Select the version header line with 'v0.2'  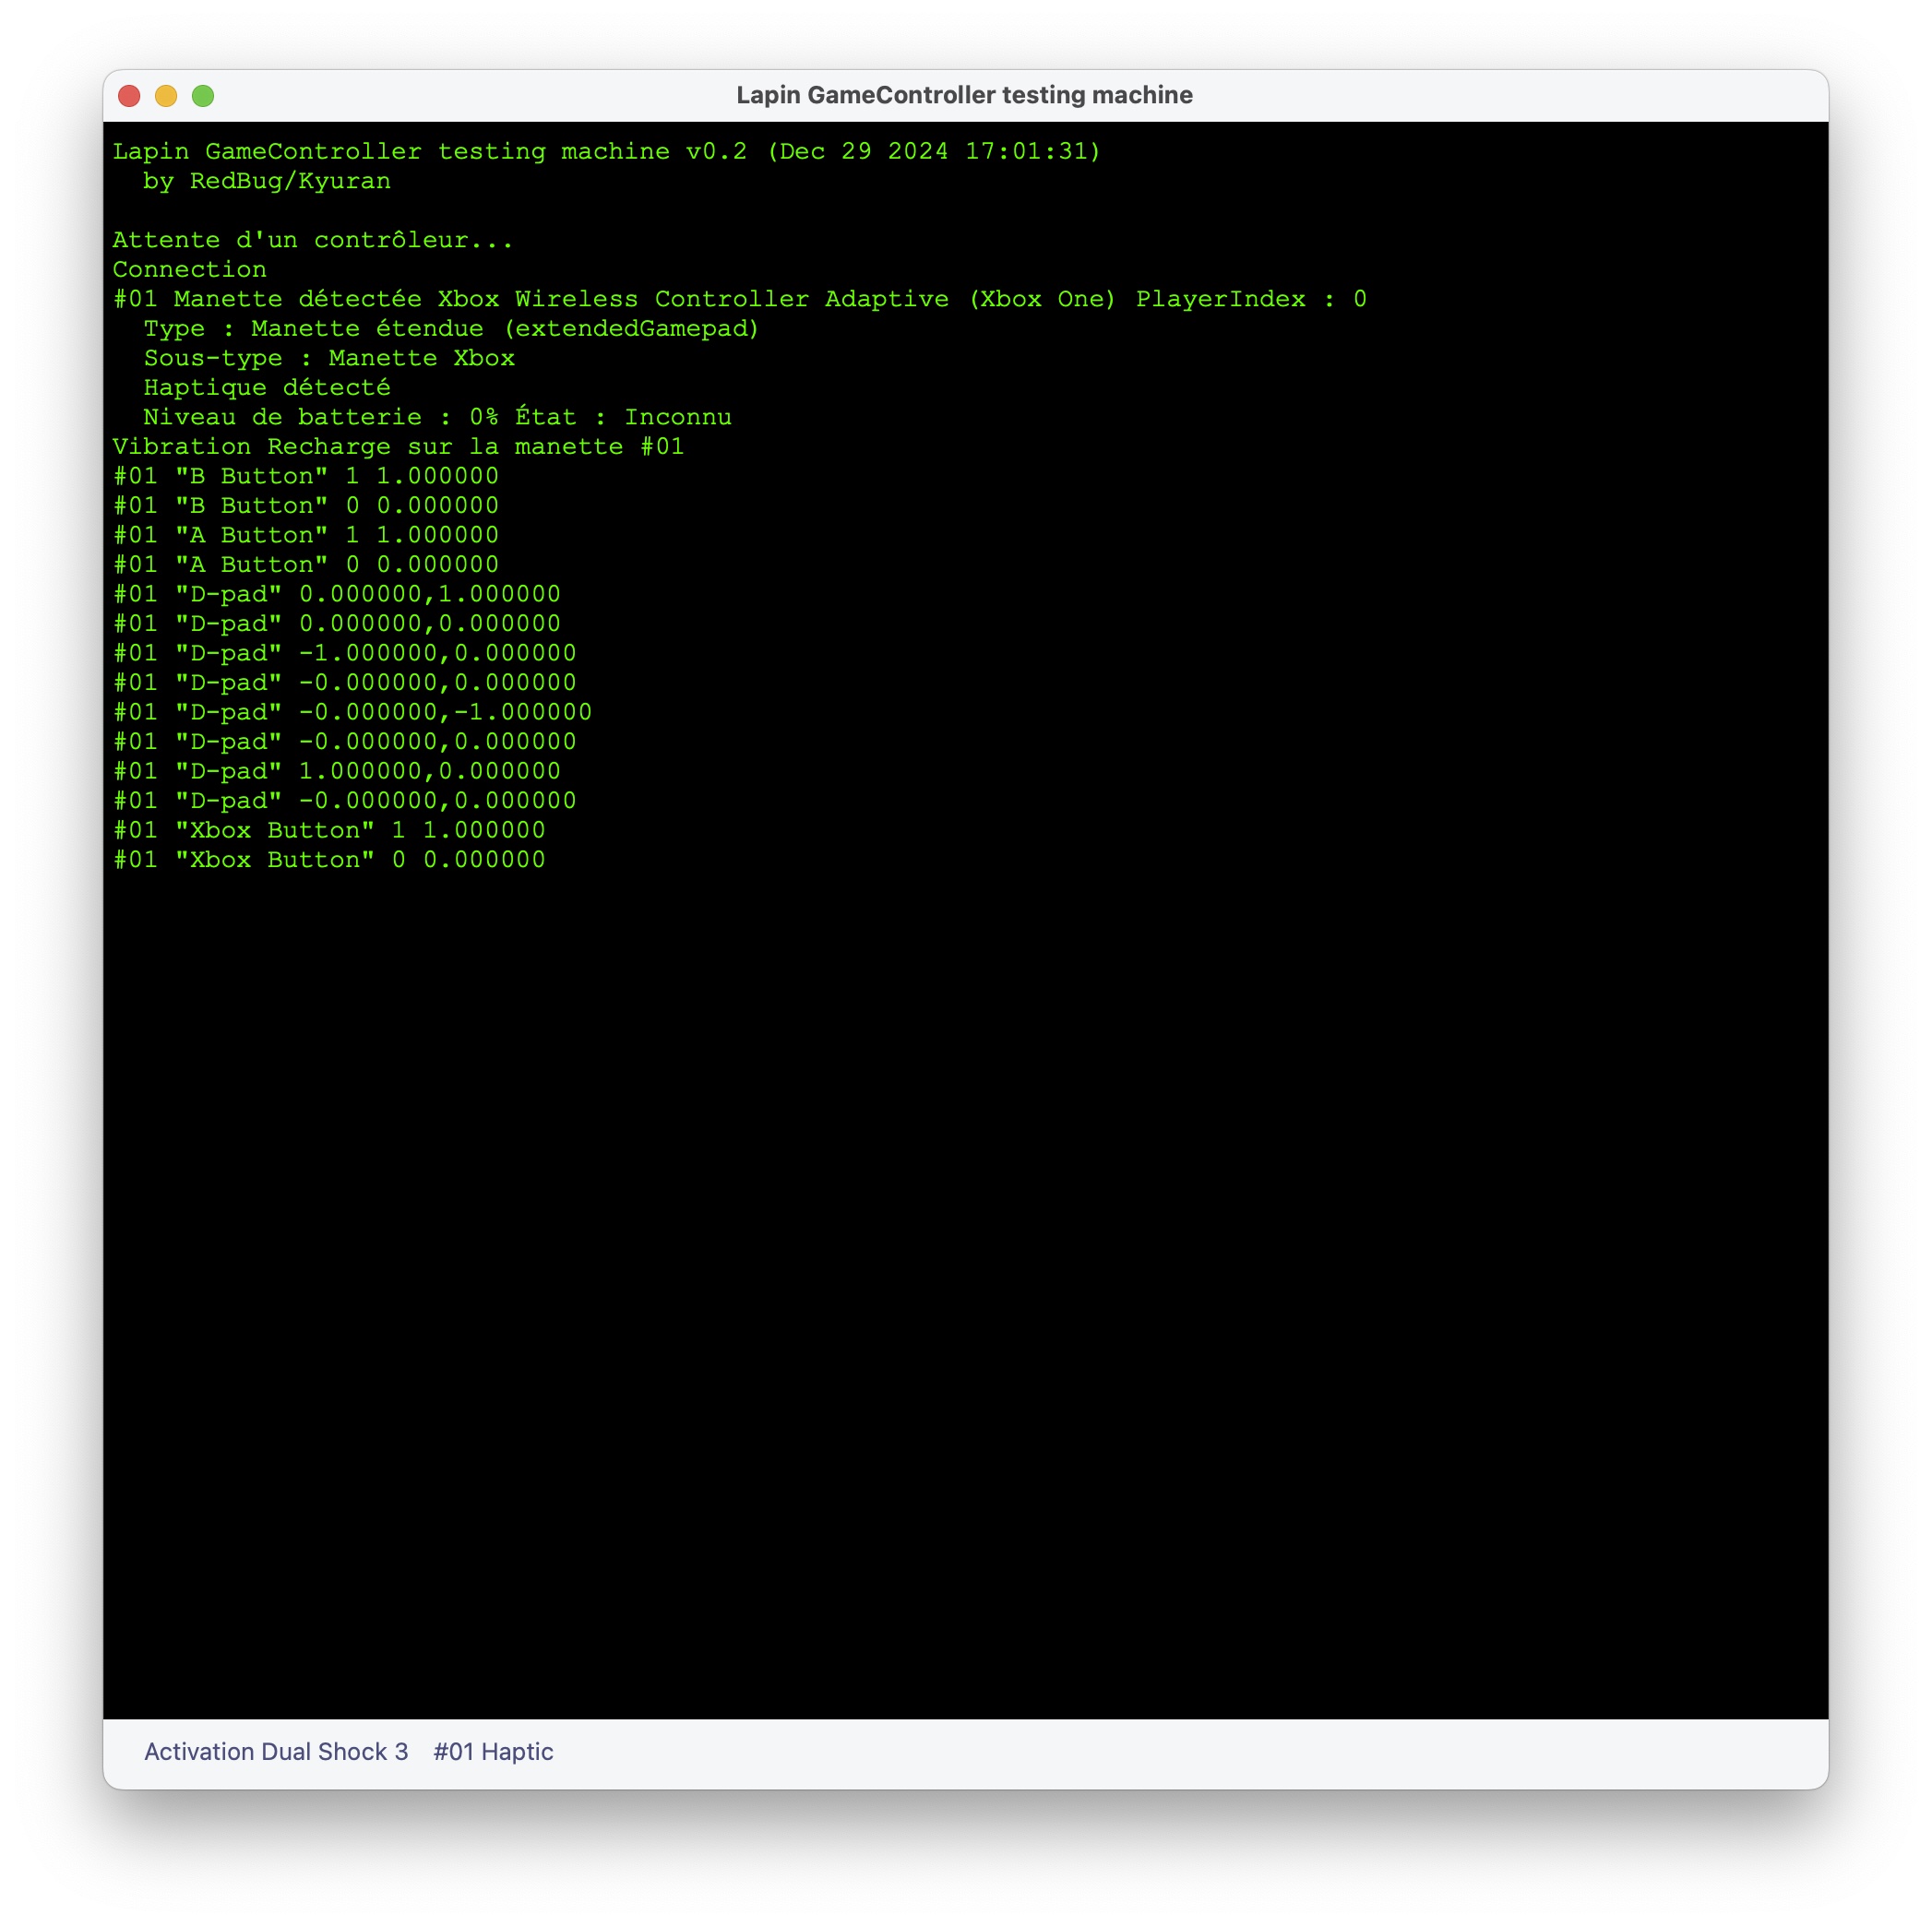[x=606, y=151]
